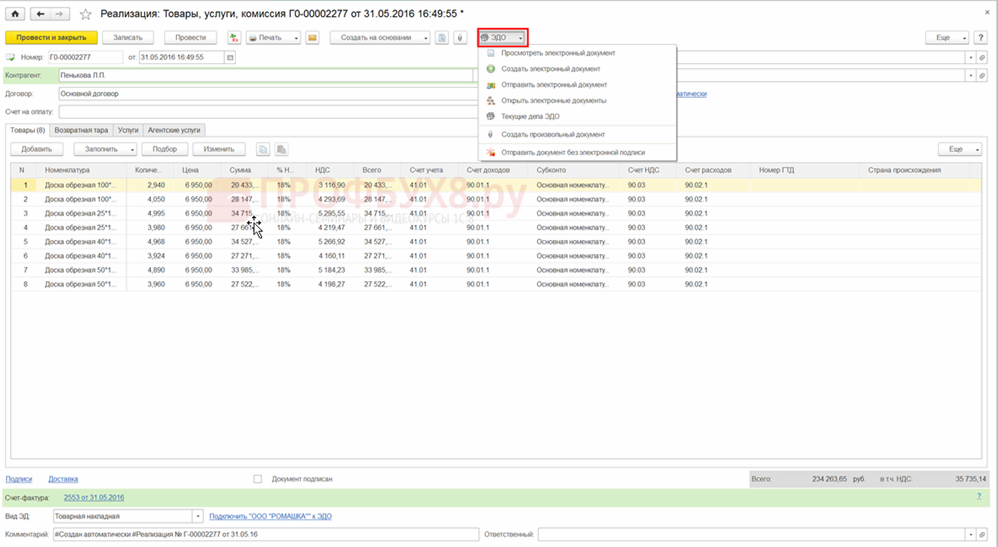Toggle the Документ подписан checkbox
Screen dimensions: 998x547
258,479
